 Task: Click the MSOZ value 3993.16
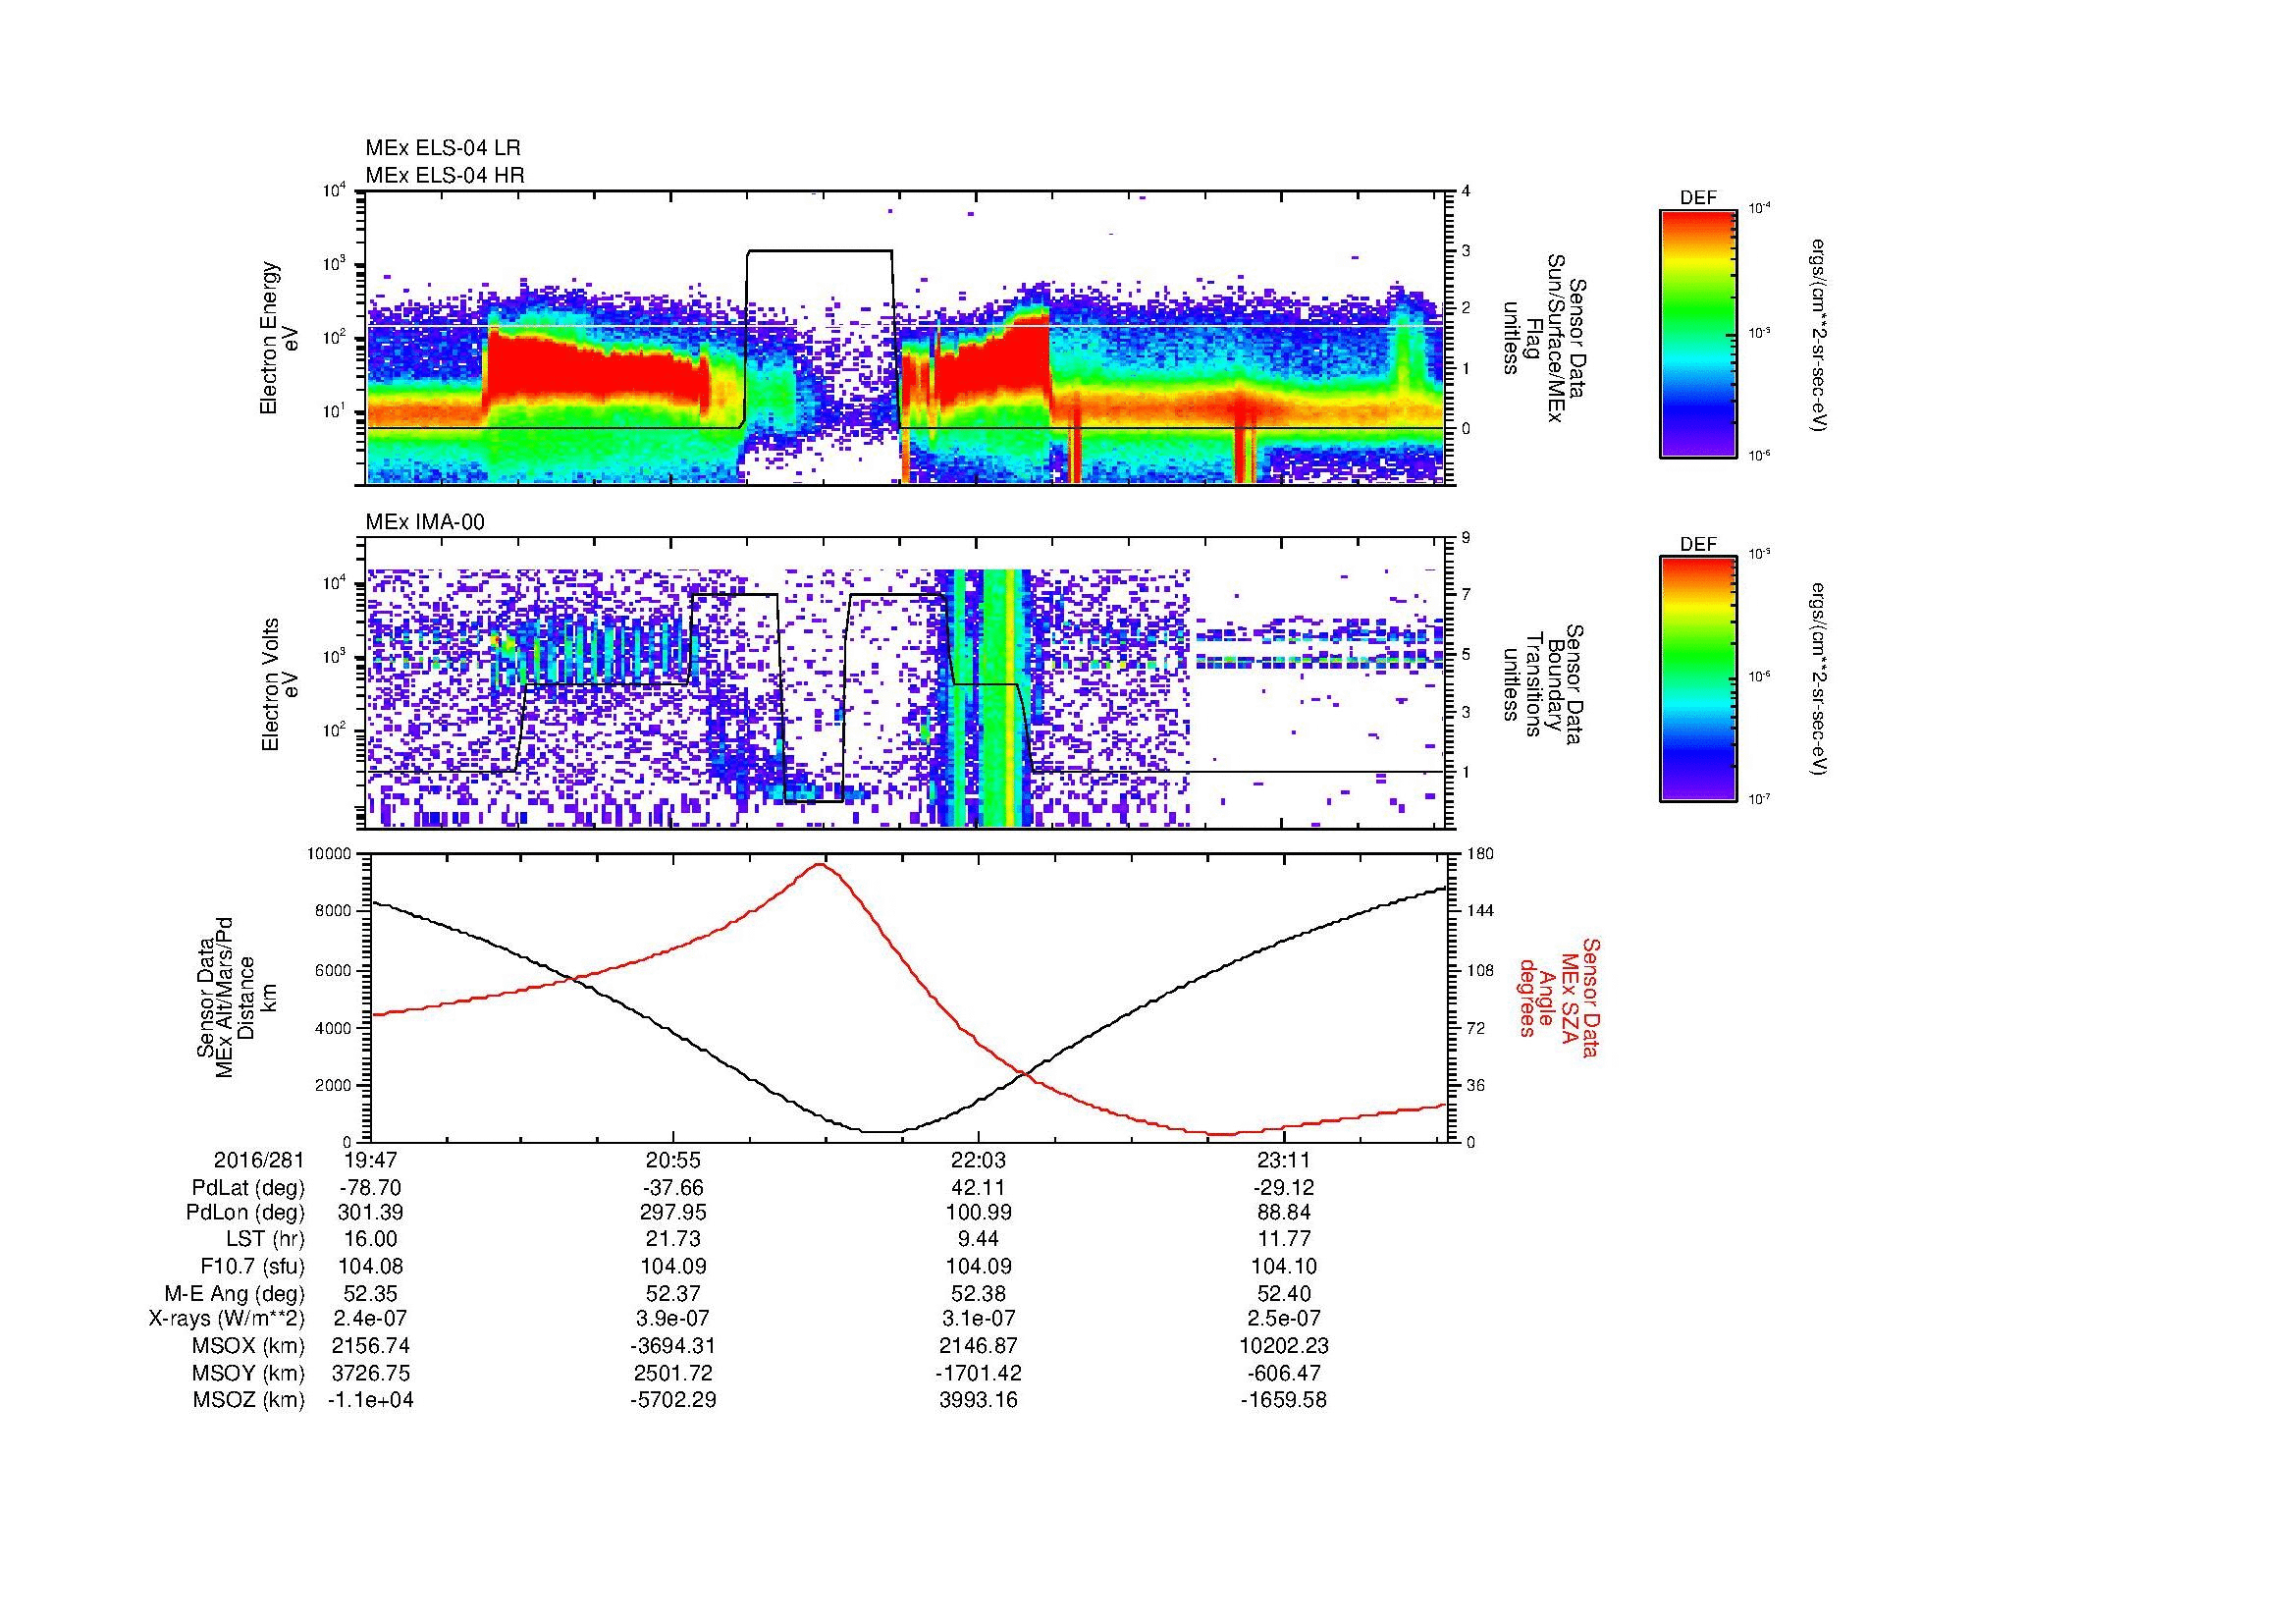coord(978,1400)
